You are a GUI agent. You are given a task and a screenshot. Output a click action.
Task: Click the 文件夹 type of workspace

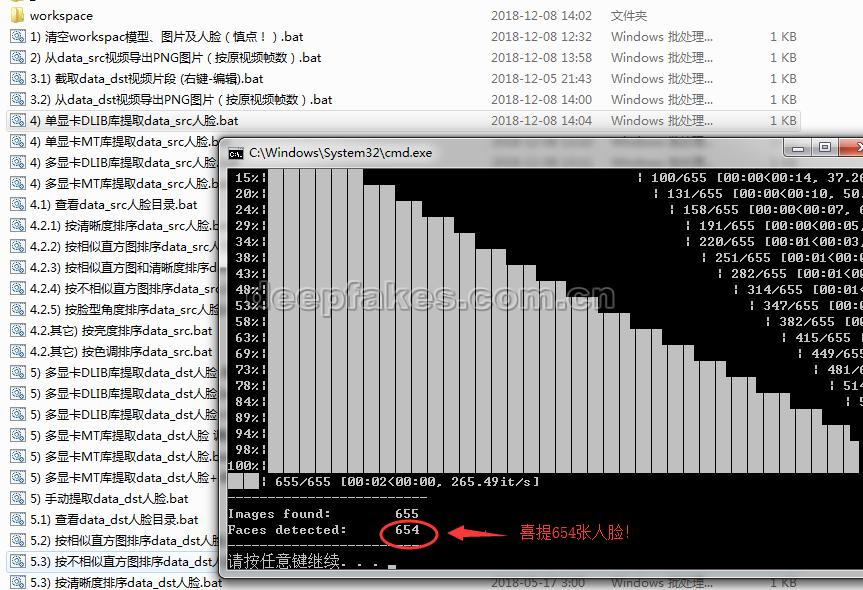pyautogui.click(x=629, y=15)
